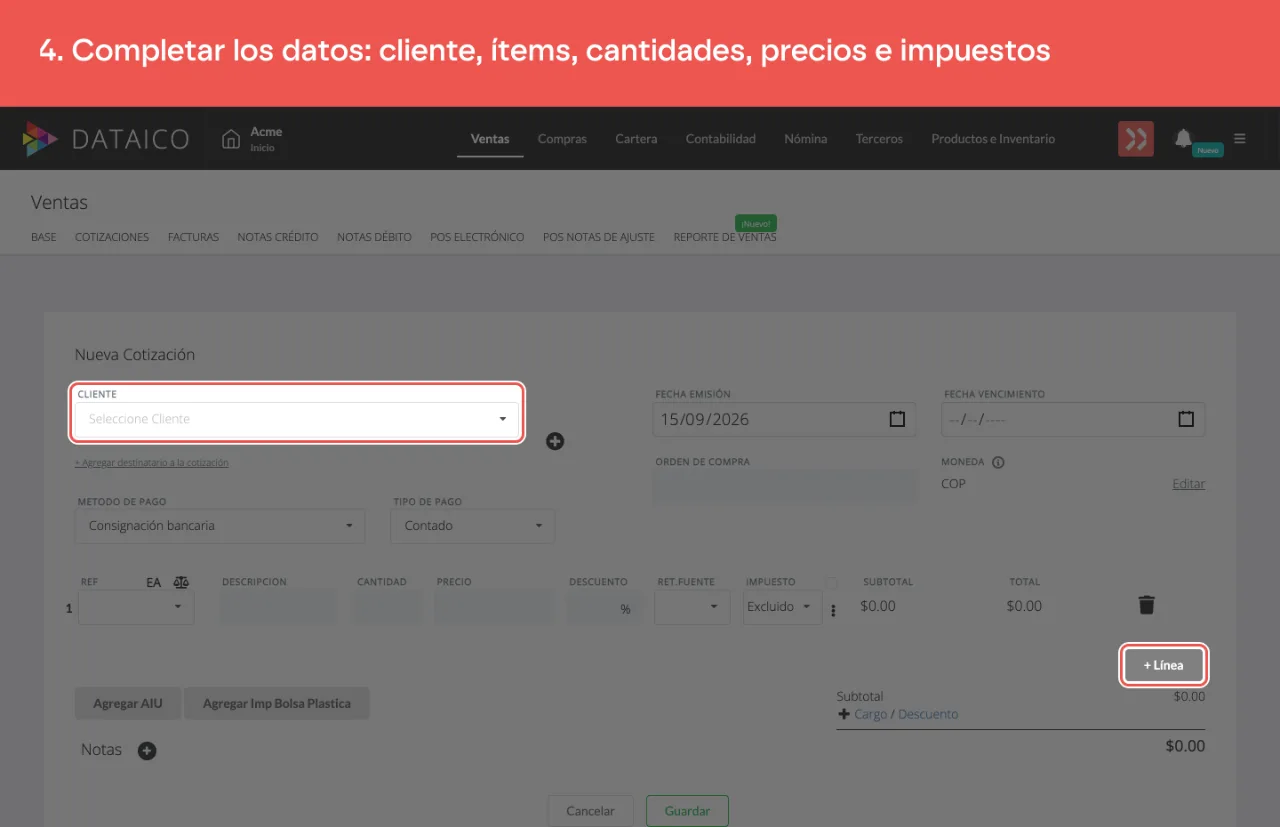Open notifications bell icon
The width and height of the screenshot is (1280, 827).
point(1183,138)
